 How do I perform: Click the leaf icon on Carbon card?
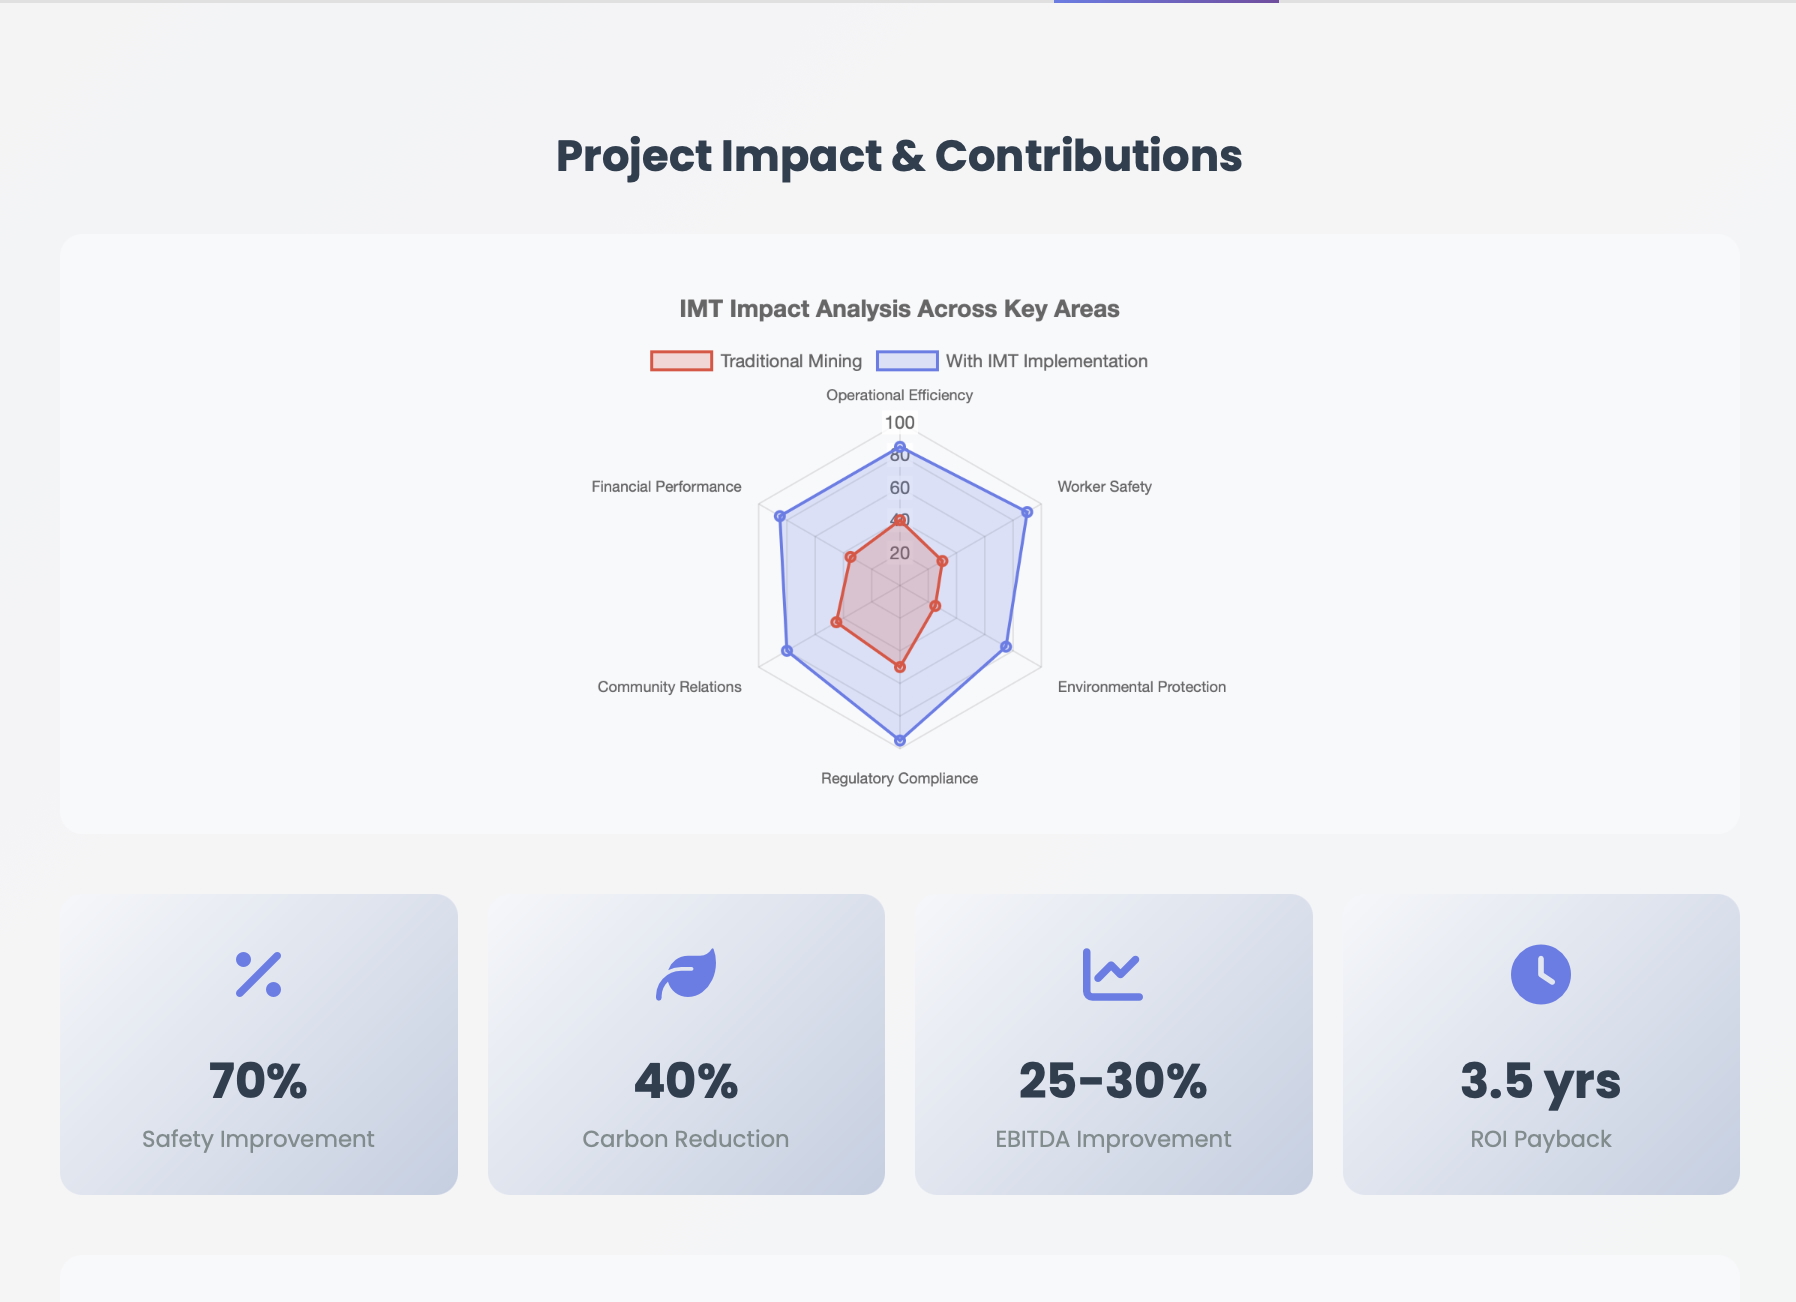(x=686, y=974)
